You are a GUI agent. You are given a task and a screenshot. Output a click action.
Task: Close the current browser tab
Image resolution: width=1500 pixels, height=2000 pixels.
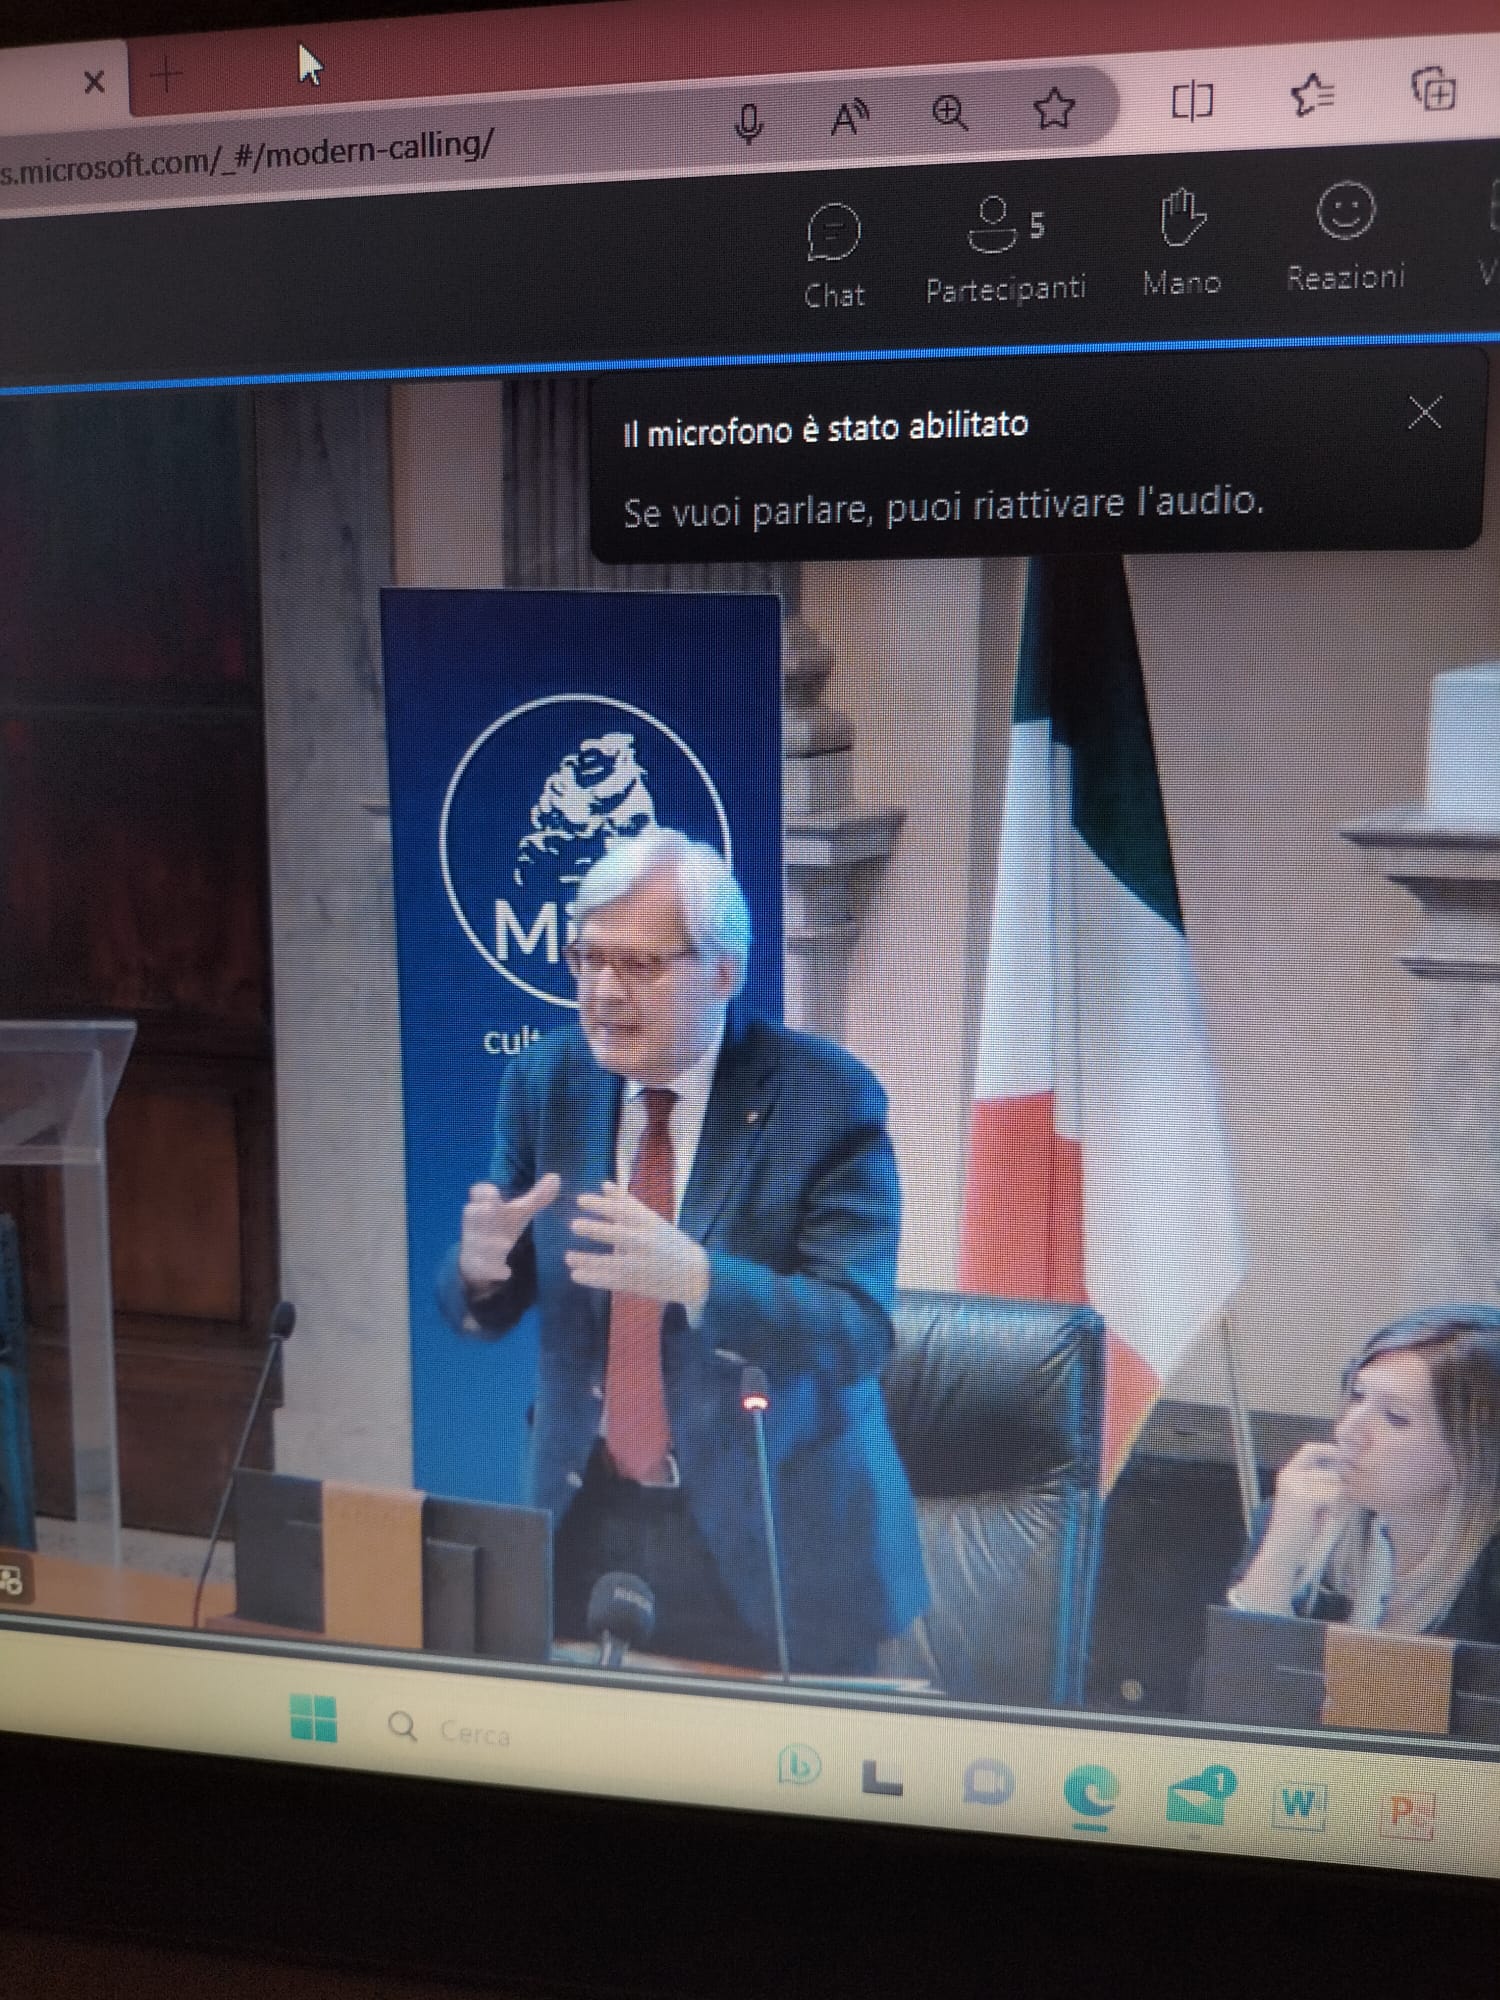(x=94, y=81)
